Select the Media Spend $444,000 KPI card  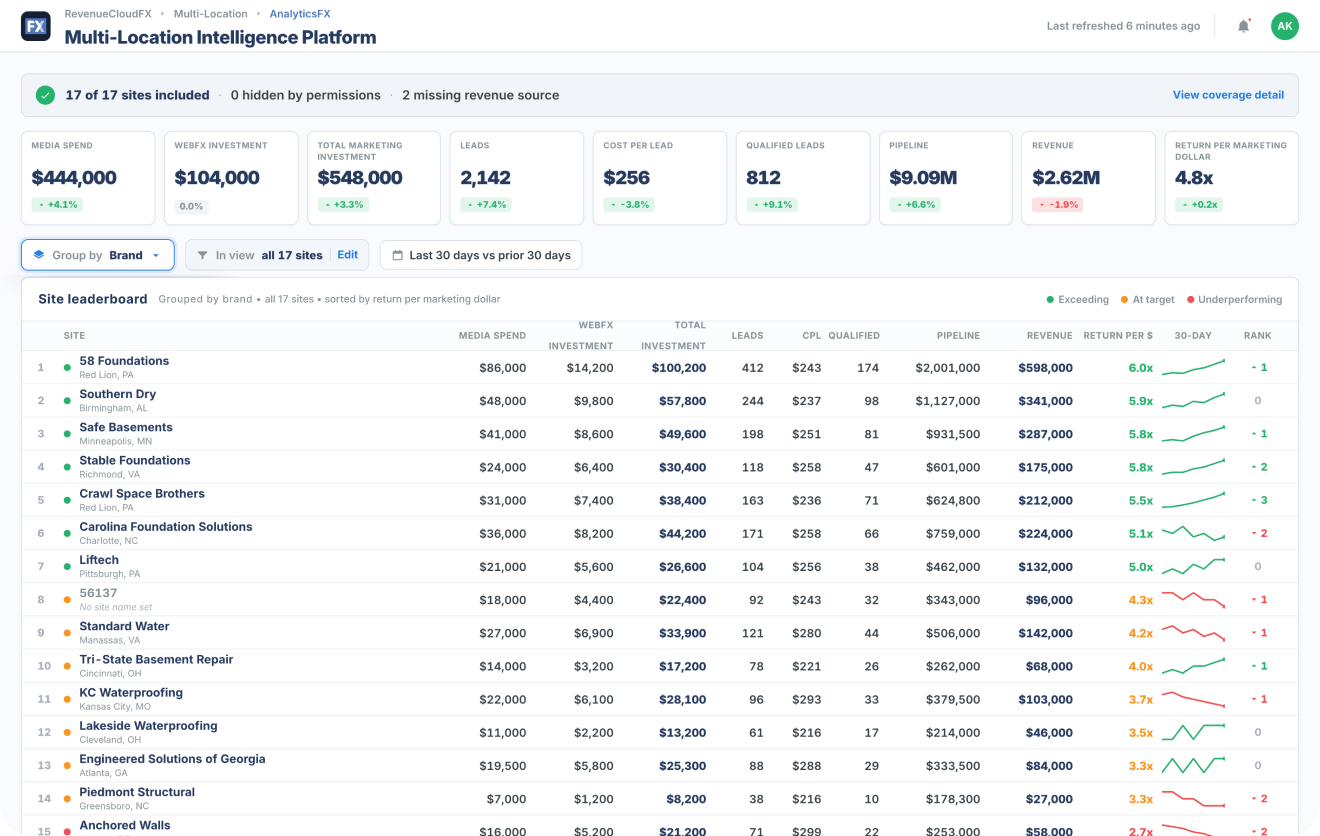click(88, 178)
